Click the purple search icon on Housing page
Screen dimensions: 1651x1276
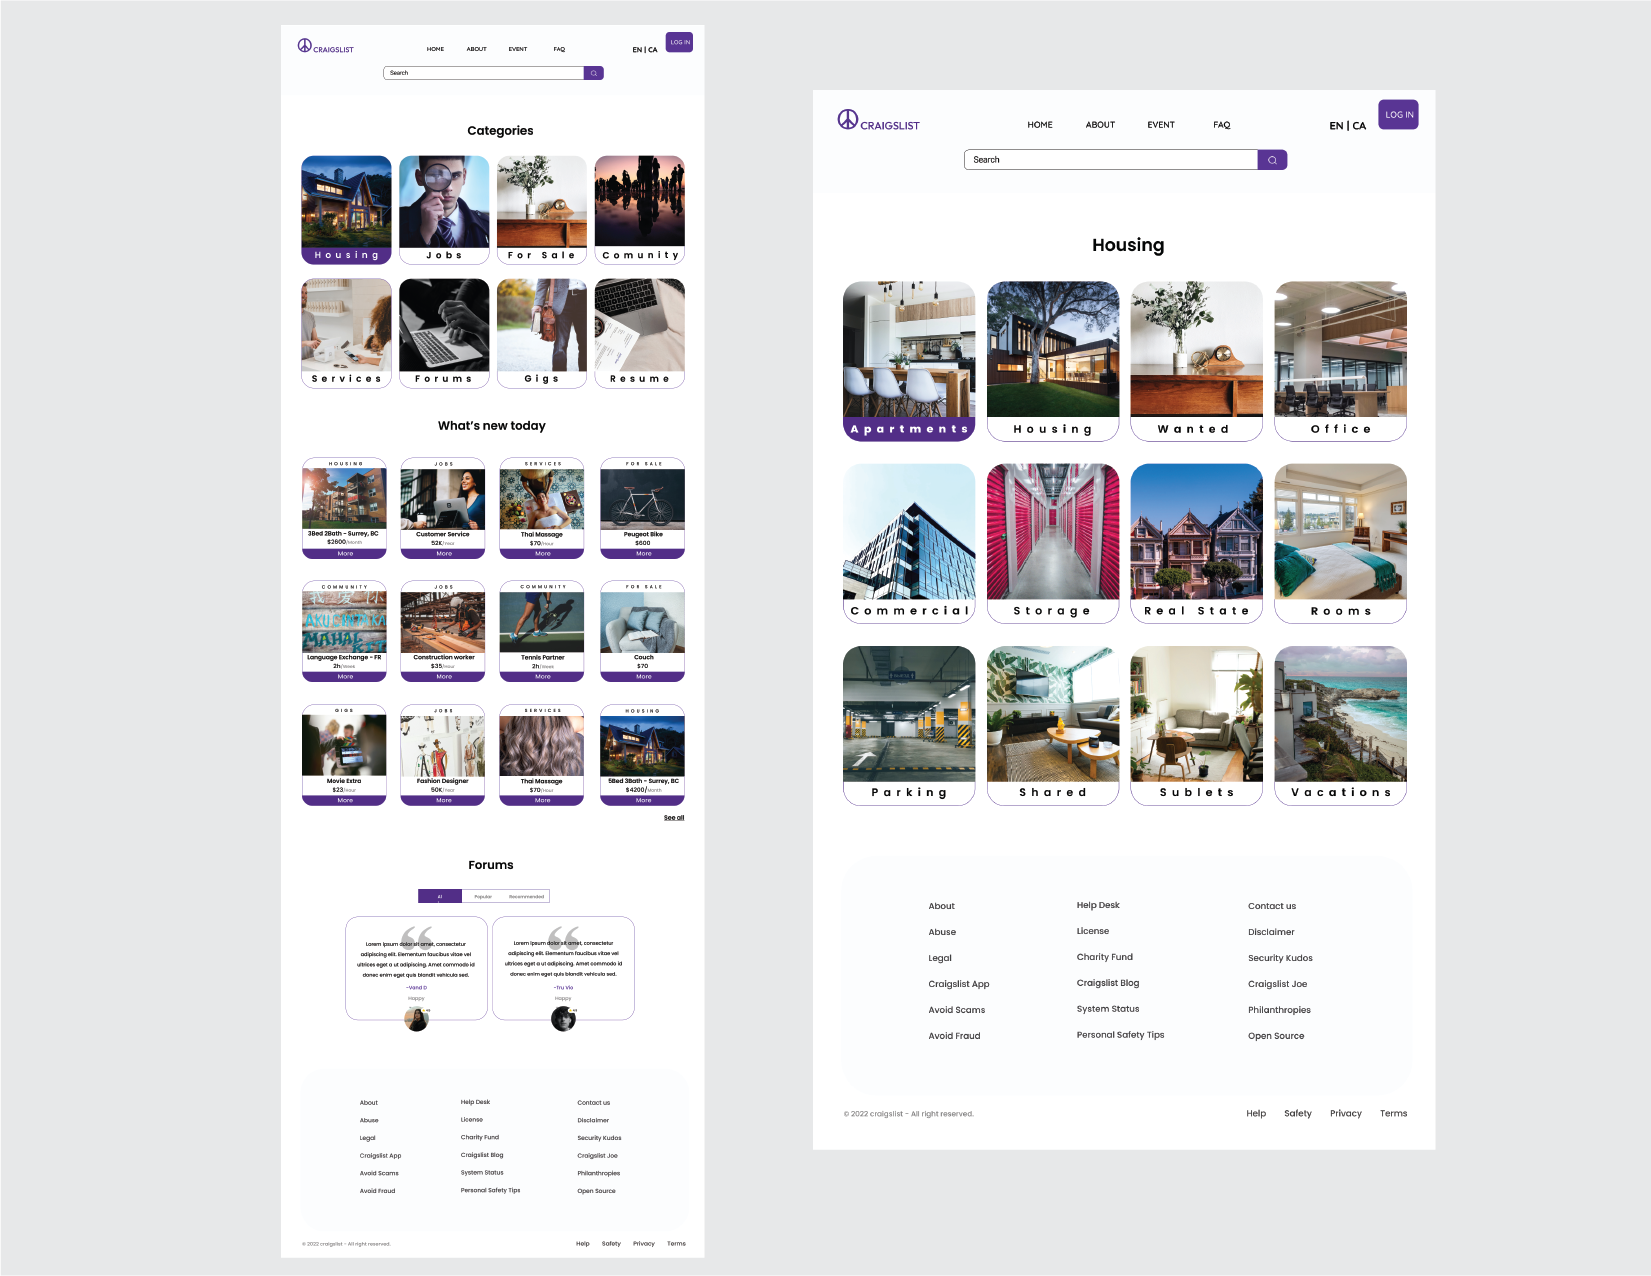[1272, 160]
